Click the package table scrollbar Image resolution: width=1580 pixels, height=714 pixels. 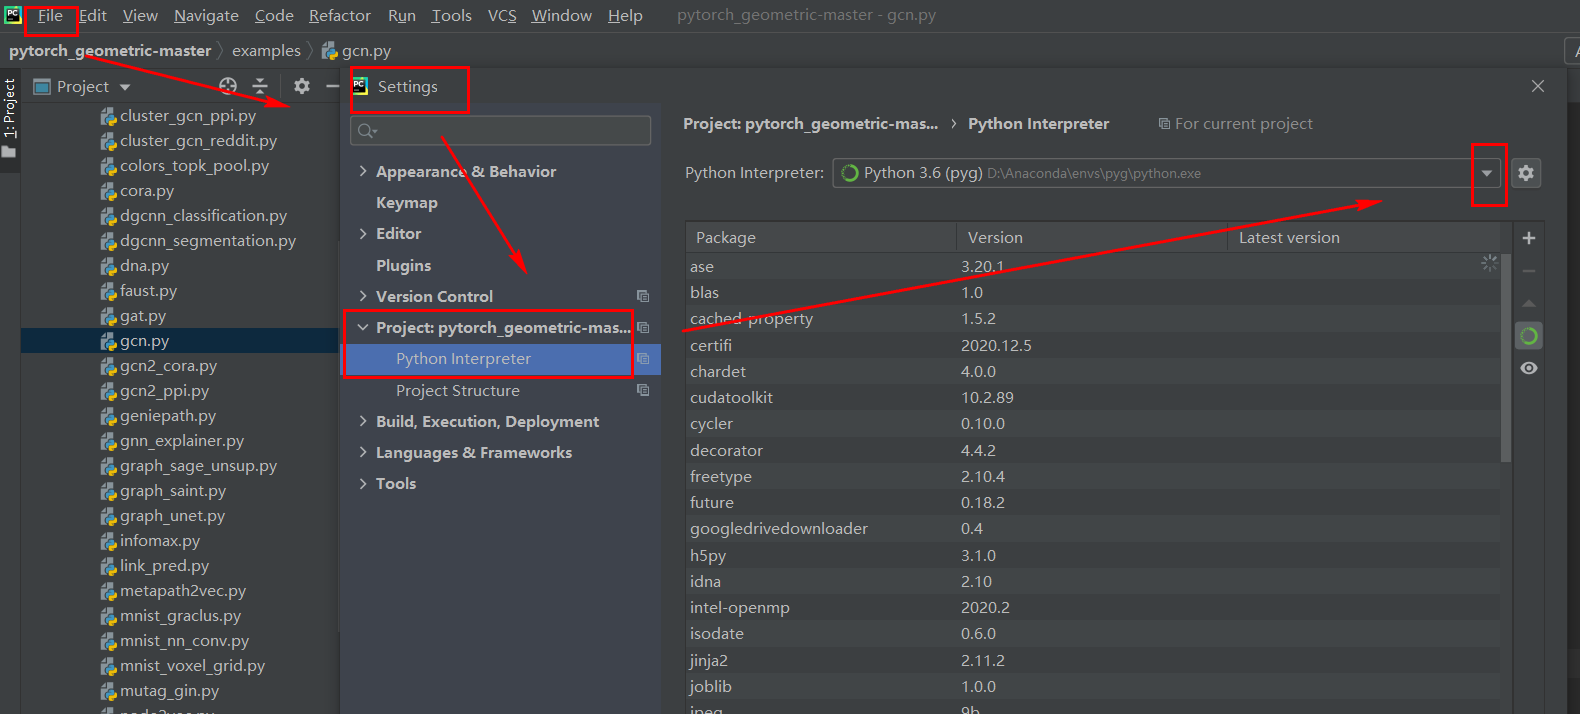click(1506, 357)
